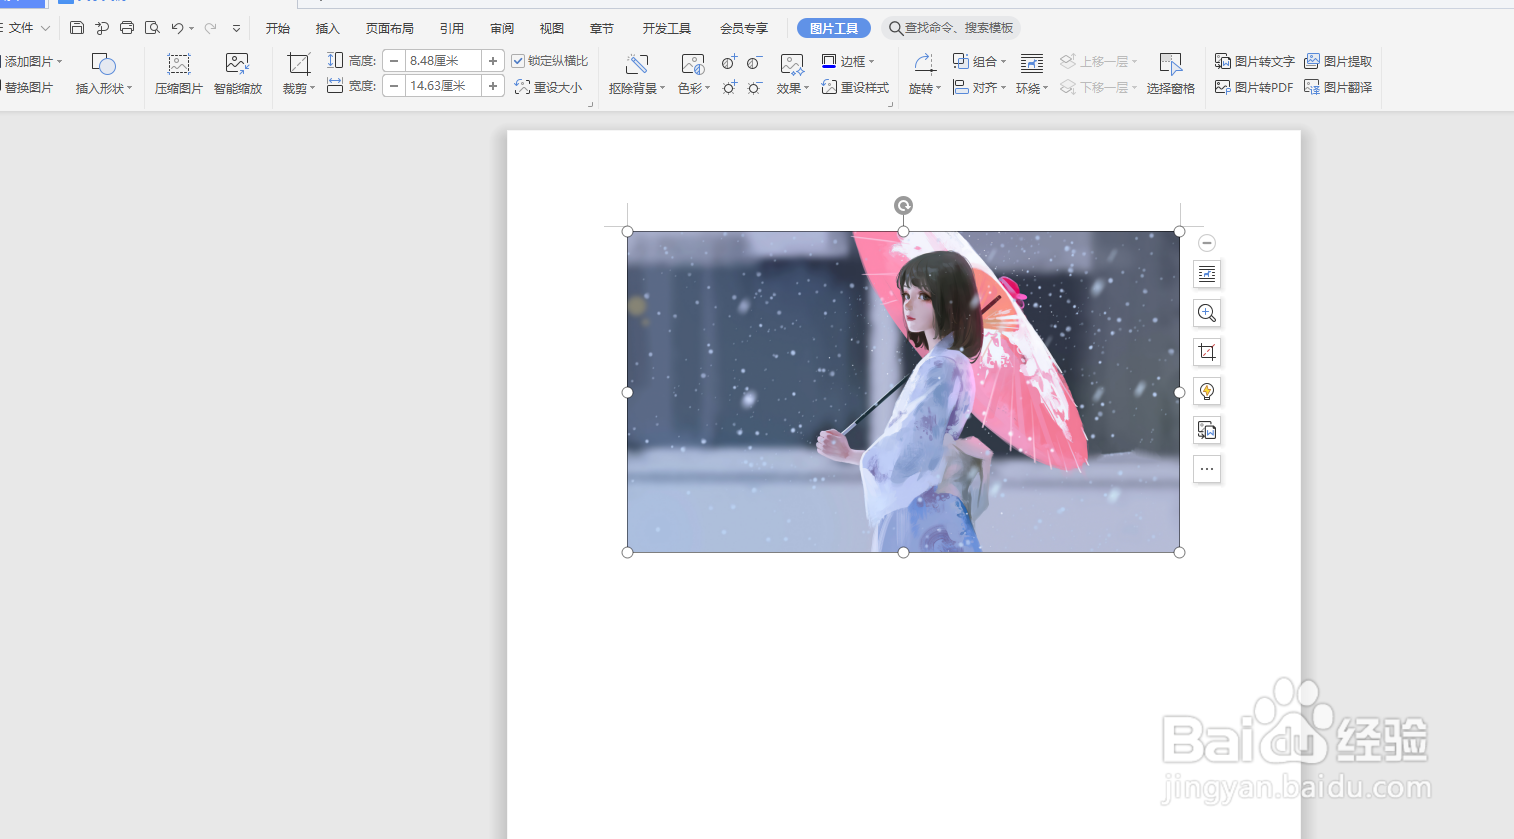Decrease picture contrast icon
The image size is (1514, 839).
[755, 62]
